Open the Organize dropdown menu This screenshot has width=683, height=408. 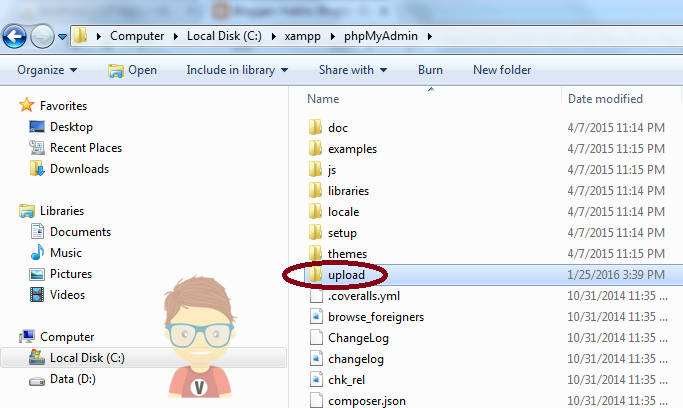[x=47, y=70]
